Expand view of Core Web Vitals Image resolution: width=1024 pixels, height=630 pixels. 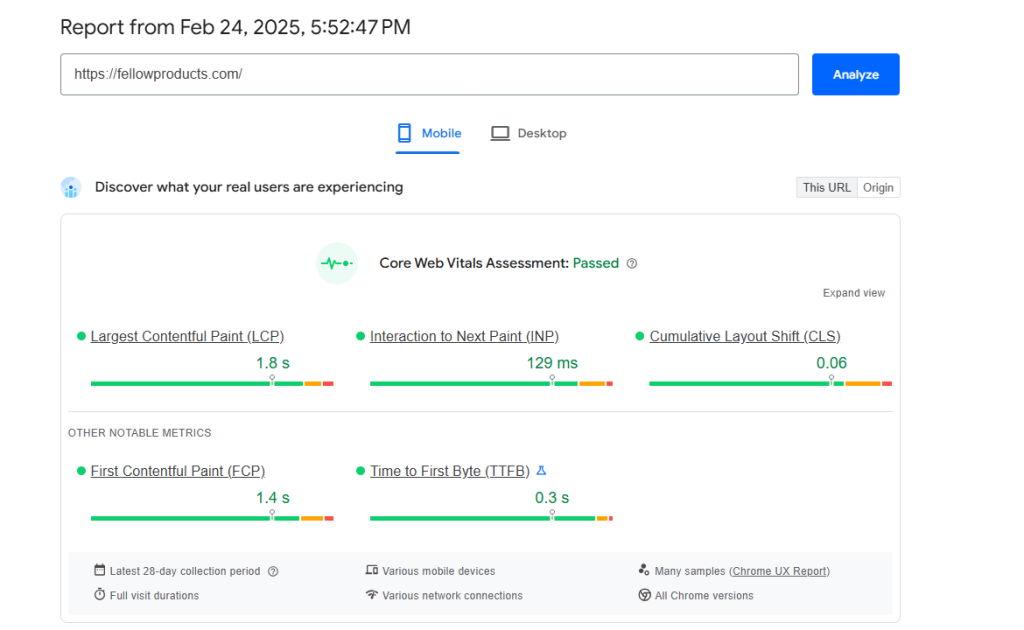tap(853, 293)
